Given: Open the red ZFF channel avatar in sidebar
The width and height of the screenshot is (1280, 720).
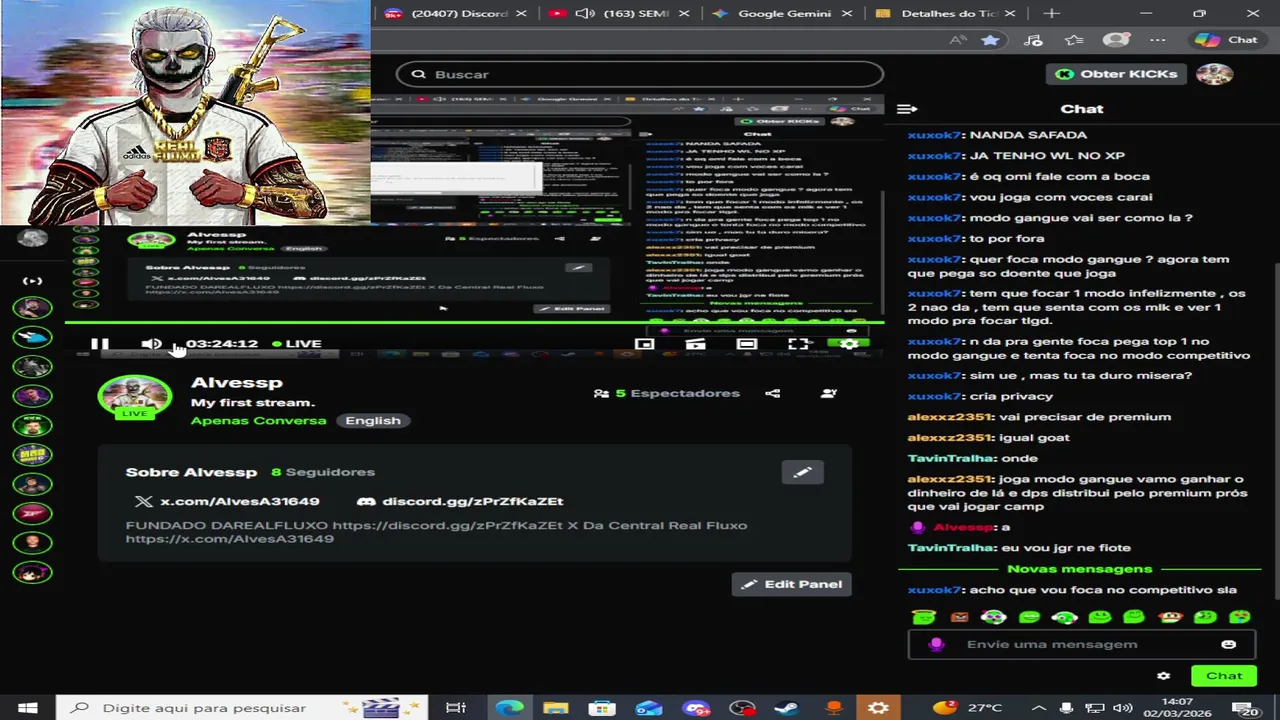Looking at the screenshot, I should [32, 513].
